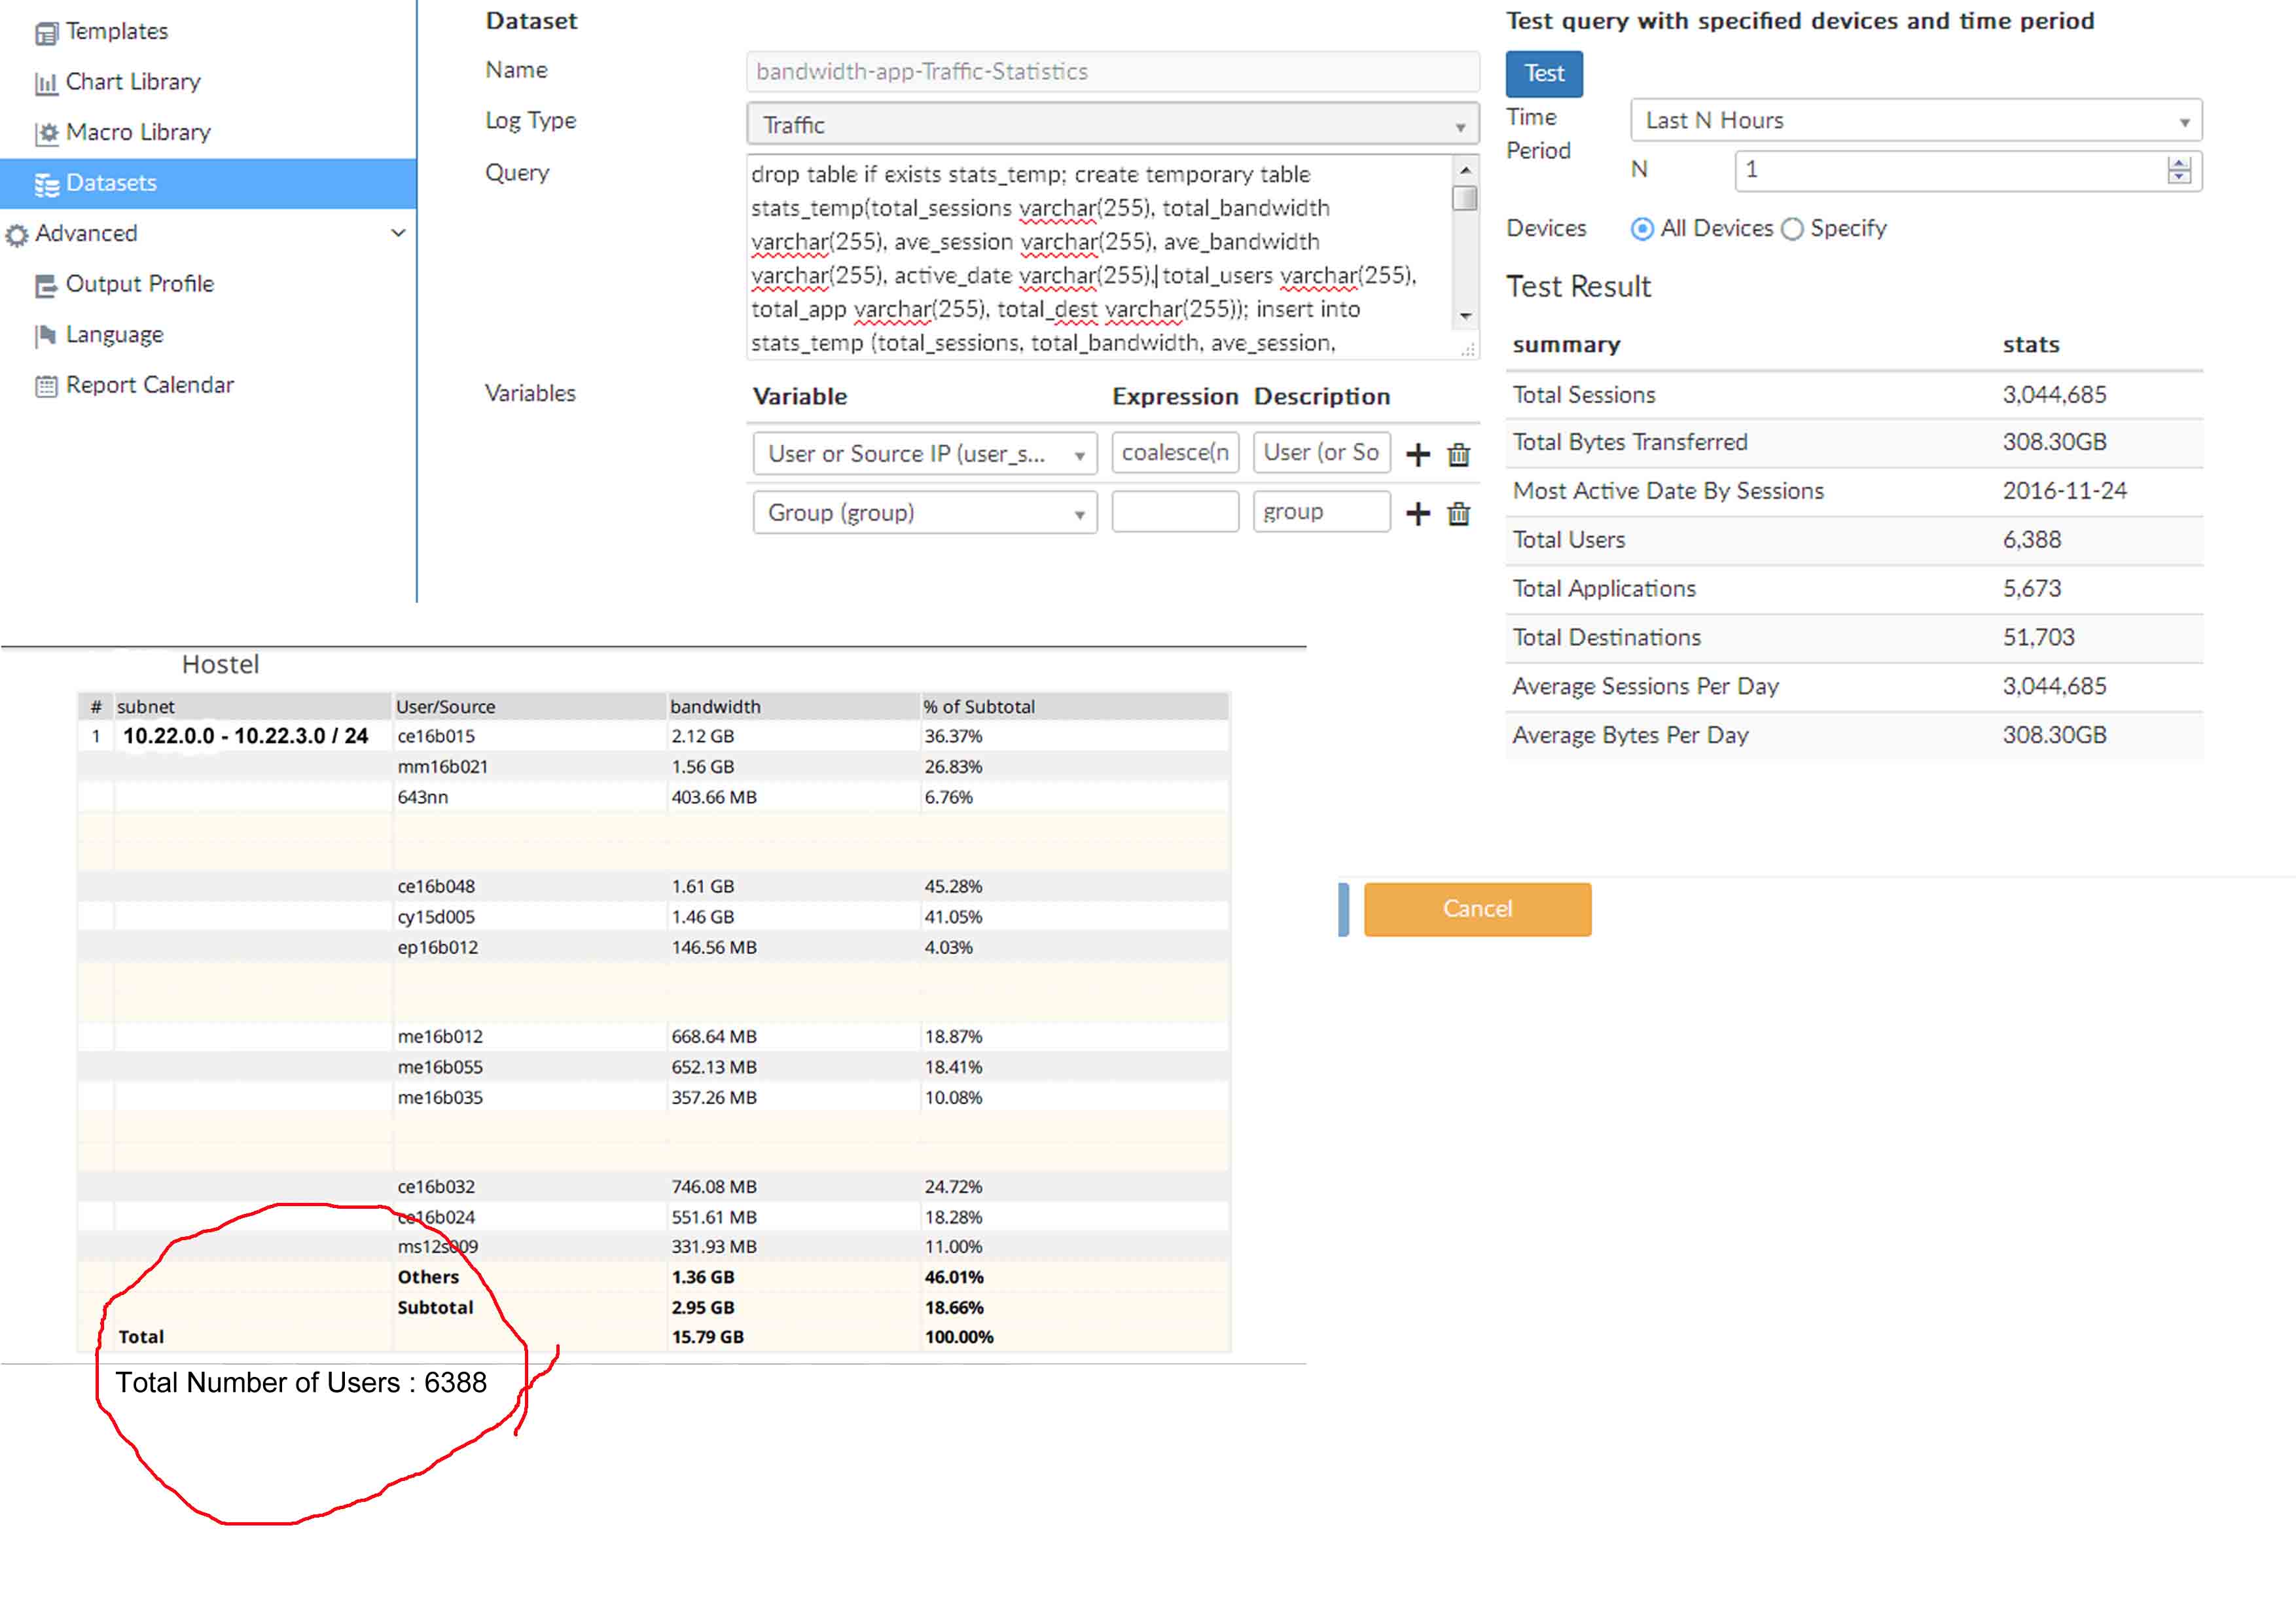The height and width of the screenshot is (1623, 2296).
Task: Click the Templates sidebar icon
Action: (x=46, y=33)
